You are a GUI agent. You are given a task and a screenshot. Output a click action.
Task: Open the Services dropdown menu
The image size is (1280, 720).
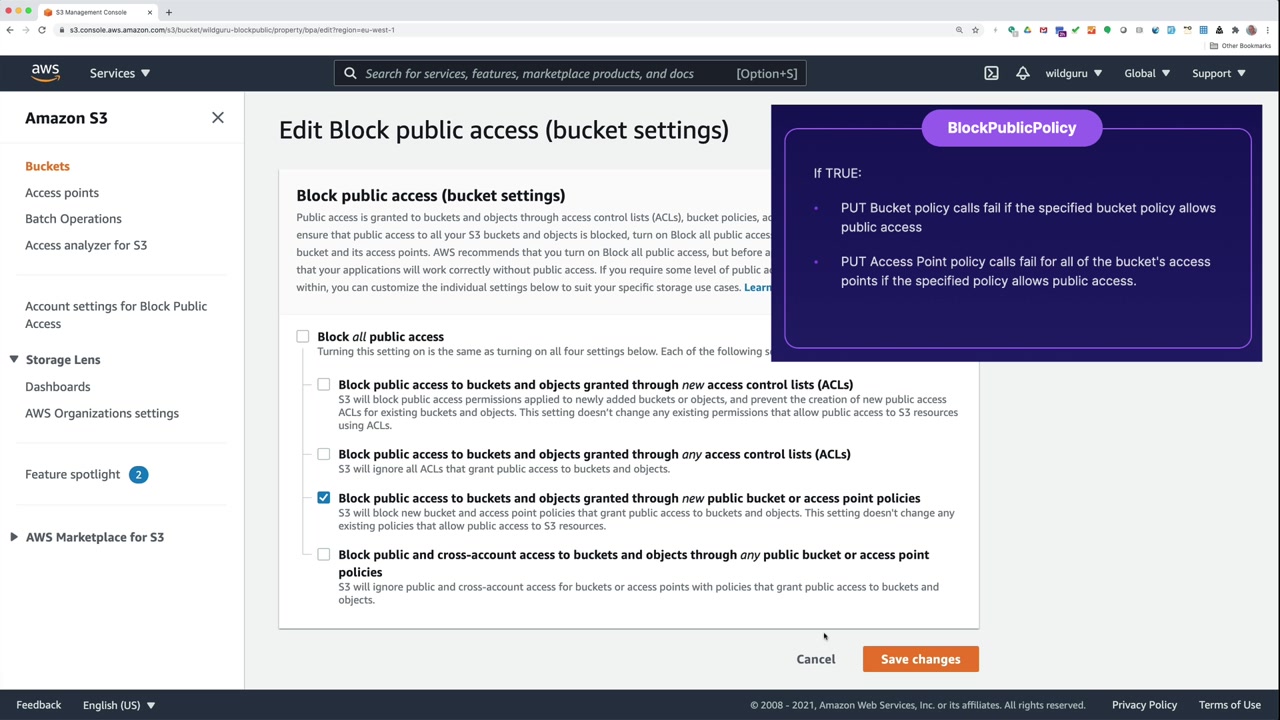119,73
